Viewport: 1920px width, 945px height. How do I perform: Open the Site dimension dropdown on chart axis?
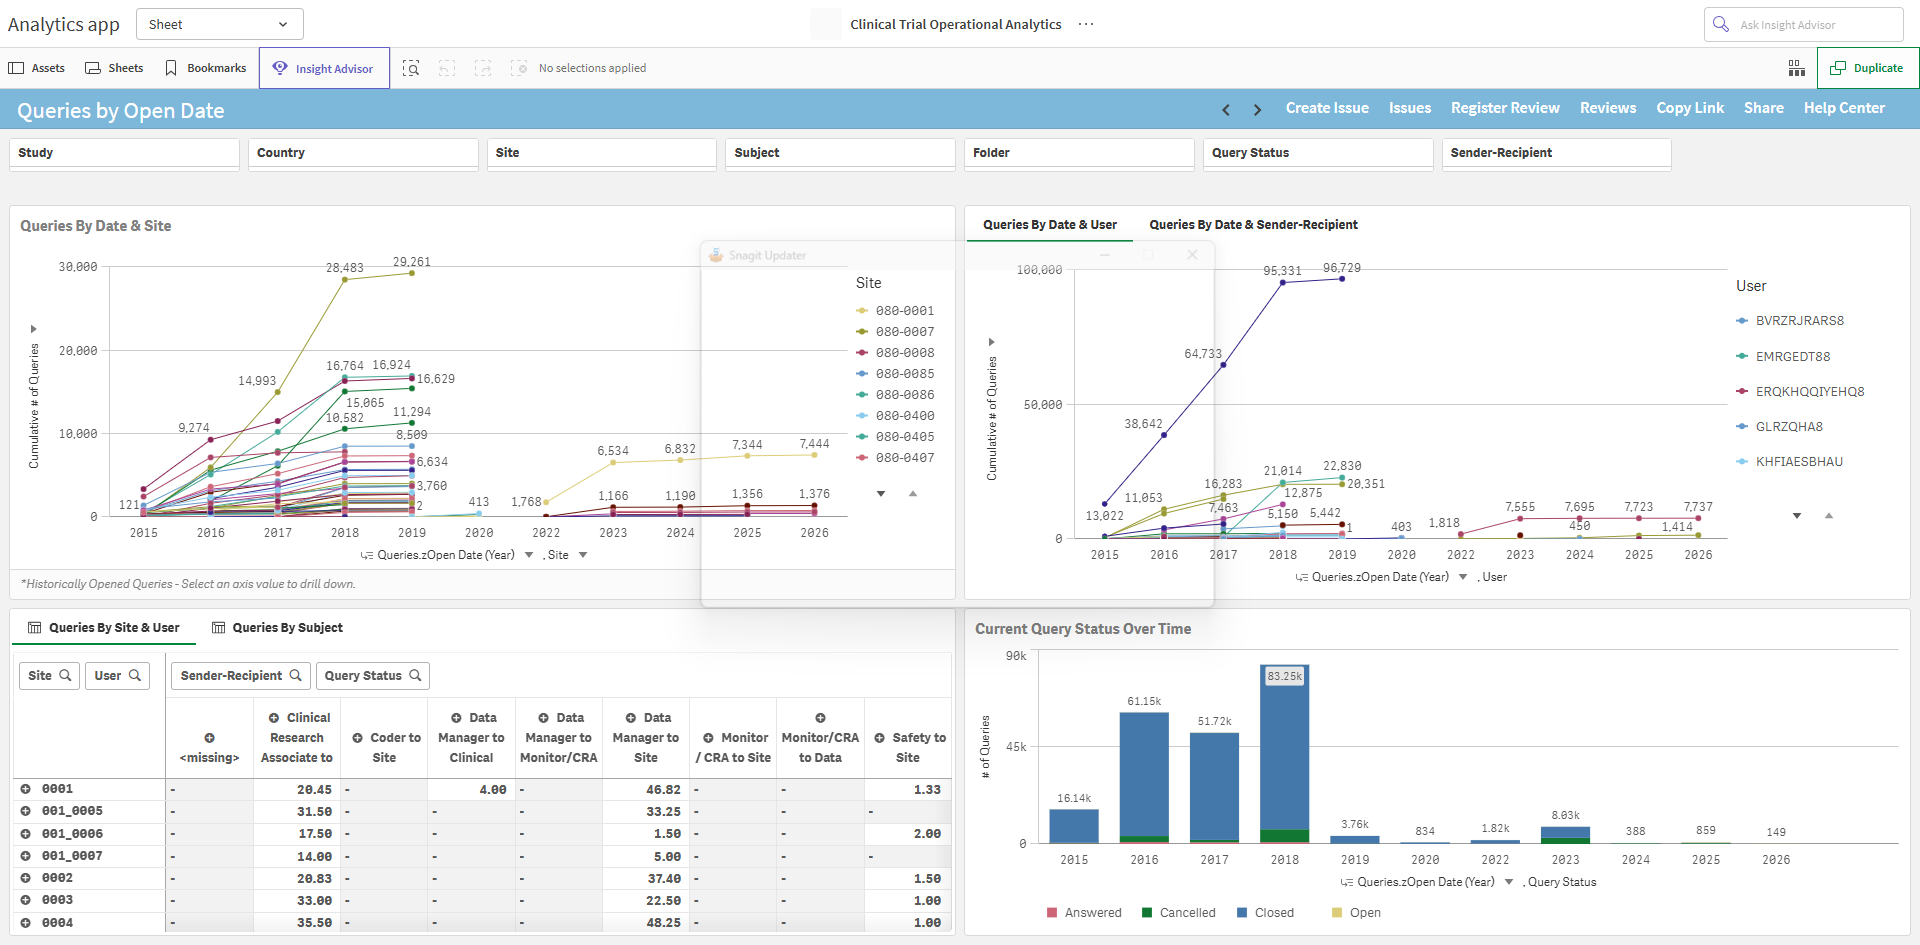583,555
